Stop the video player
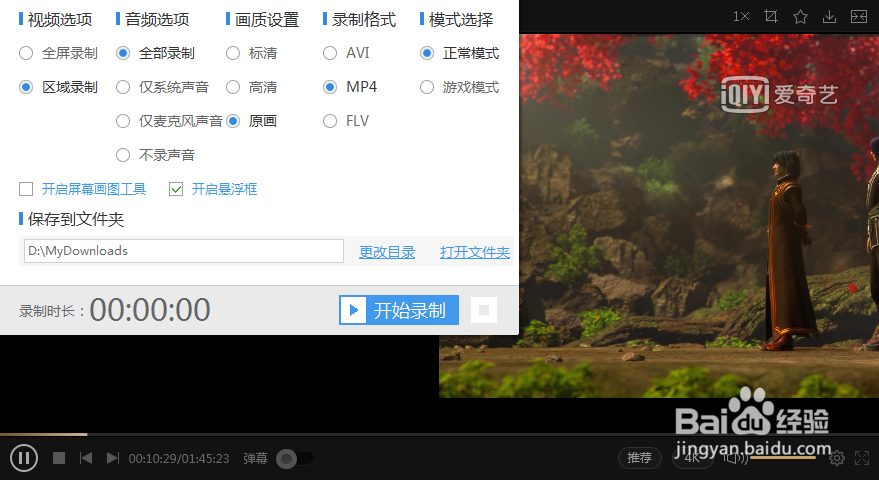The height and width of the screenshot is (480, 879). [59, 458]
